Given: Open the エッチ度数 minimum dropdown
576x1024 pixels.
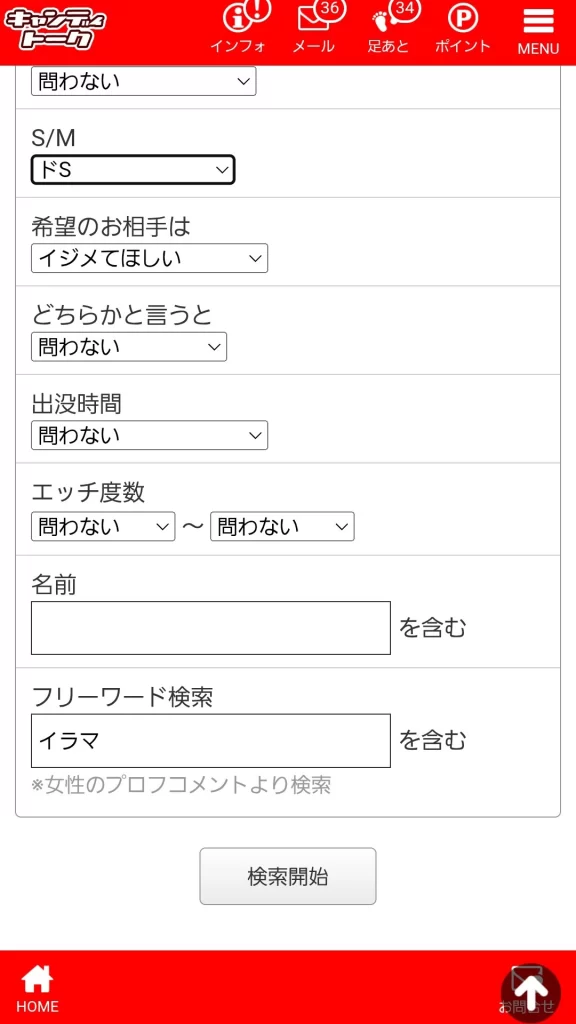Looking at the screenshot, I should [102, 526].
